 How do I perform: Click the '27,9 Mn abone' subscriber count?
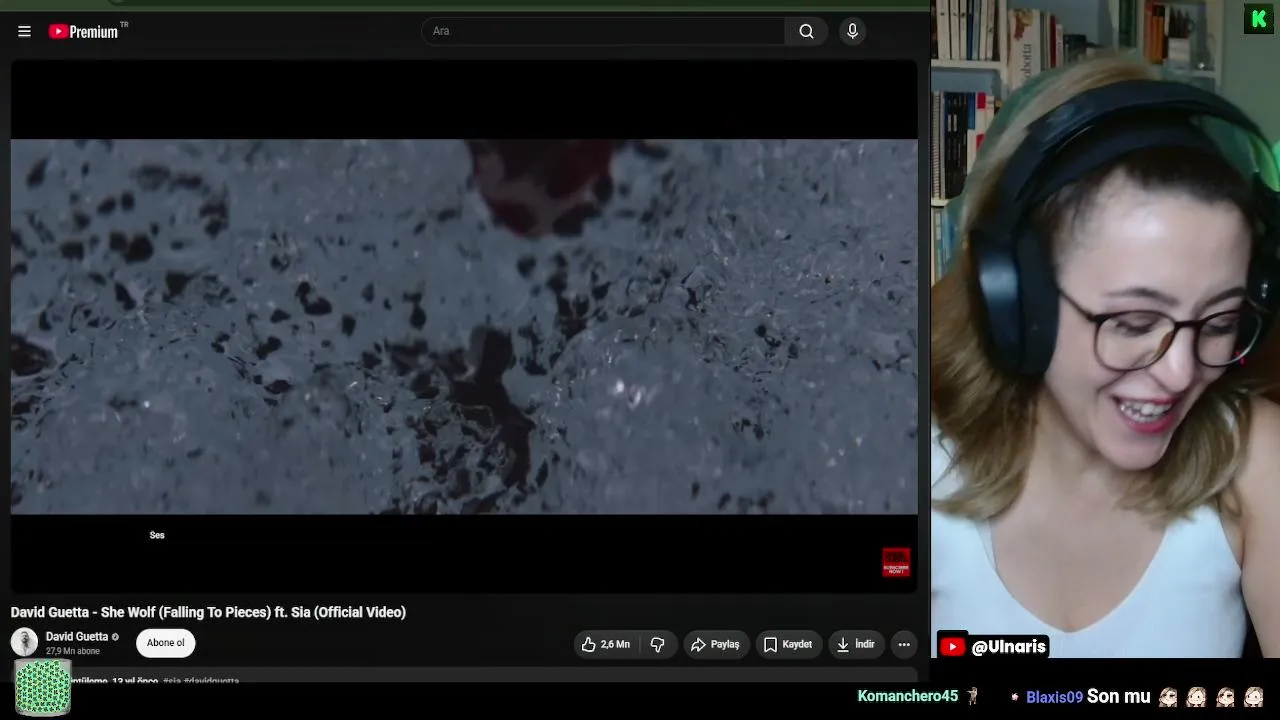coord(72,651)
